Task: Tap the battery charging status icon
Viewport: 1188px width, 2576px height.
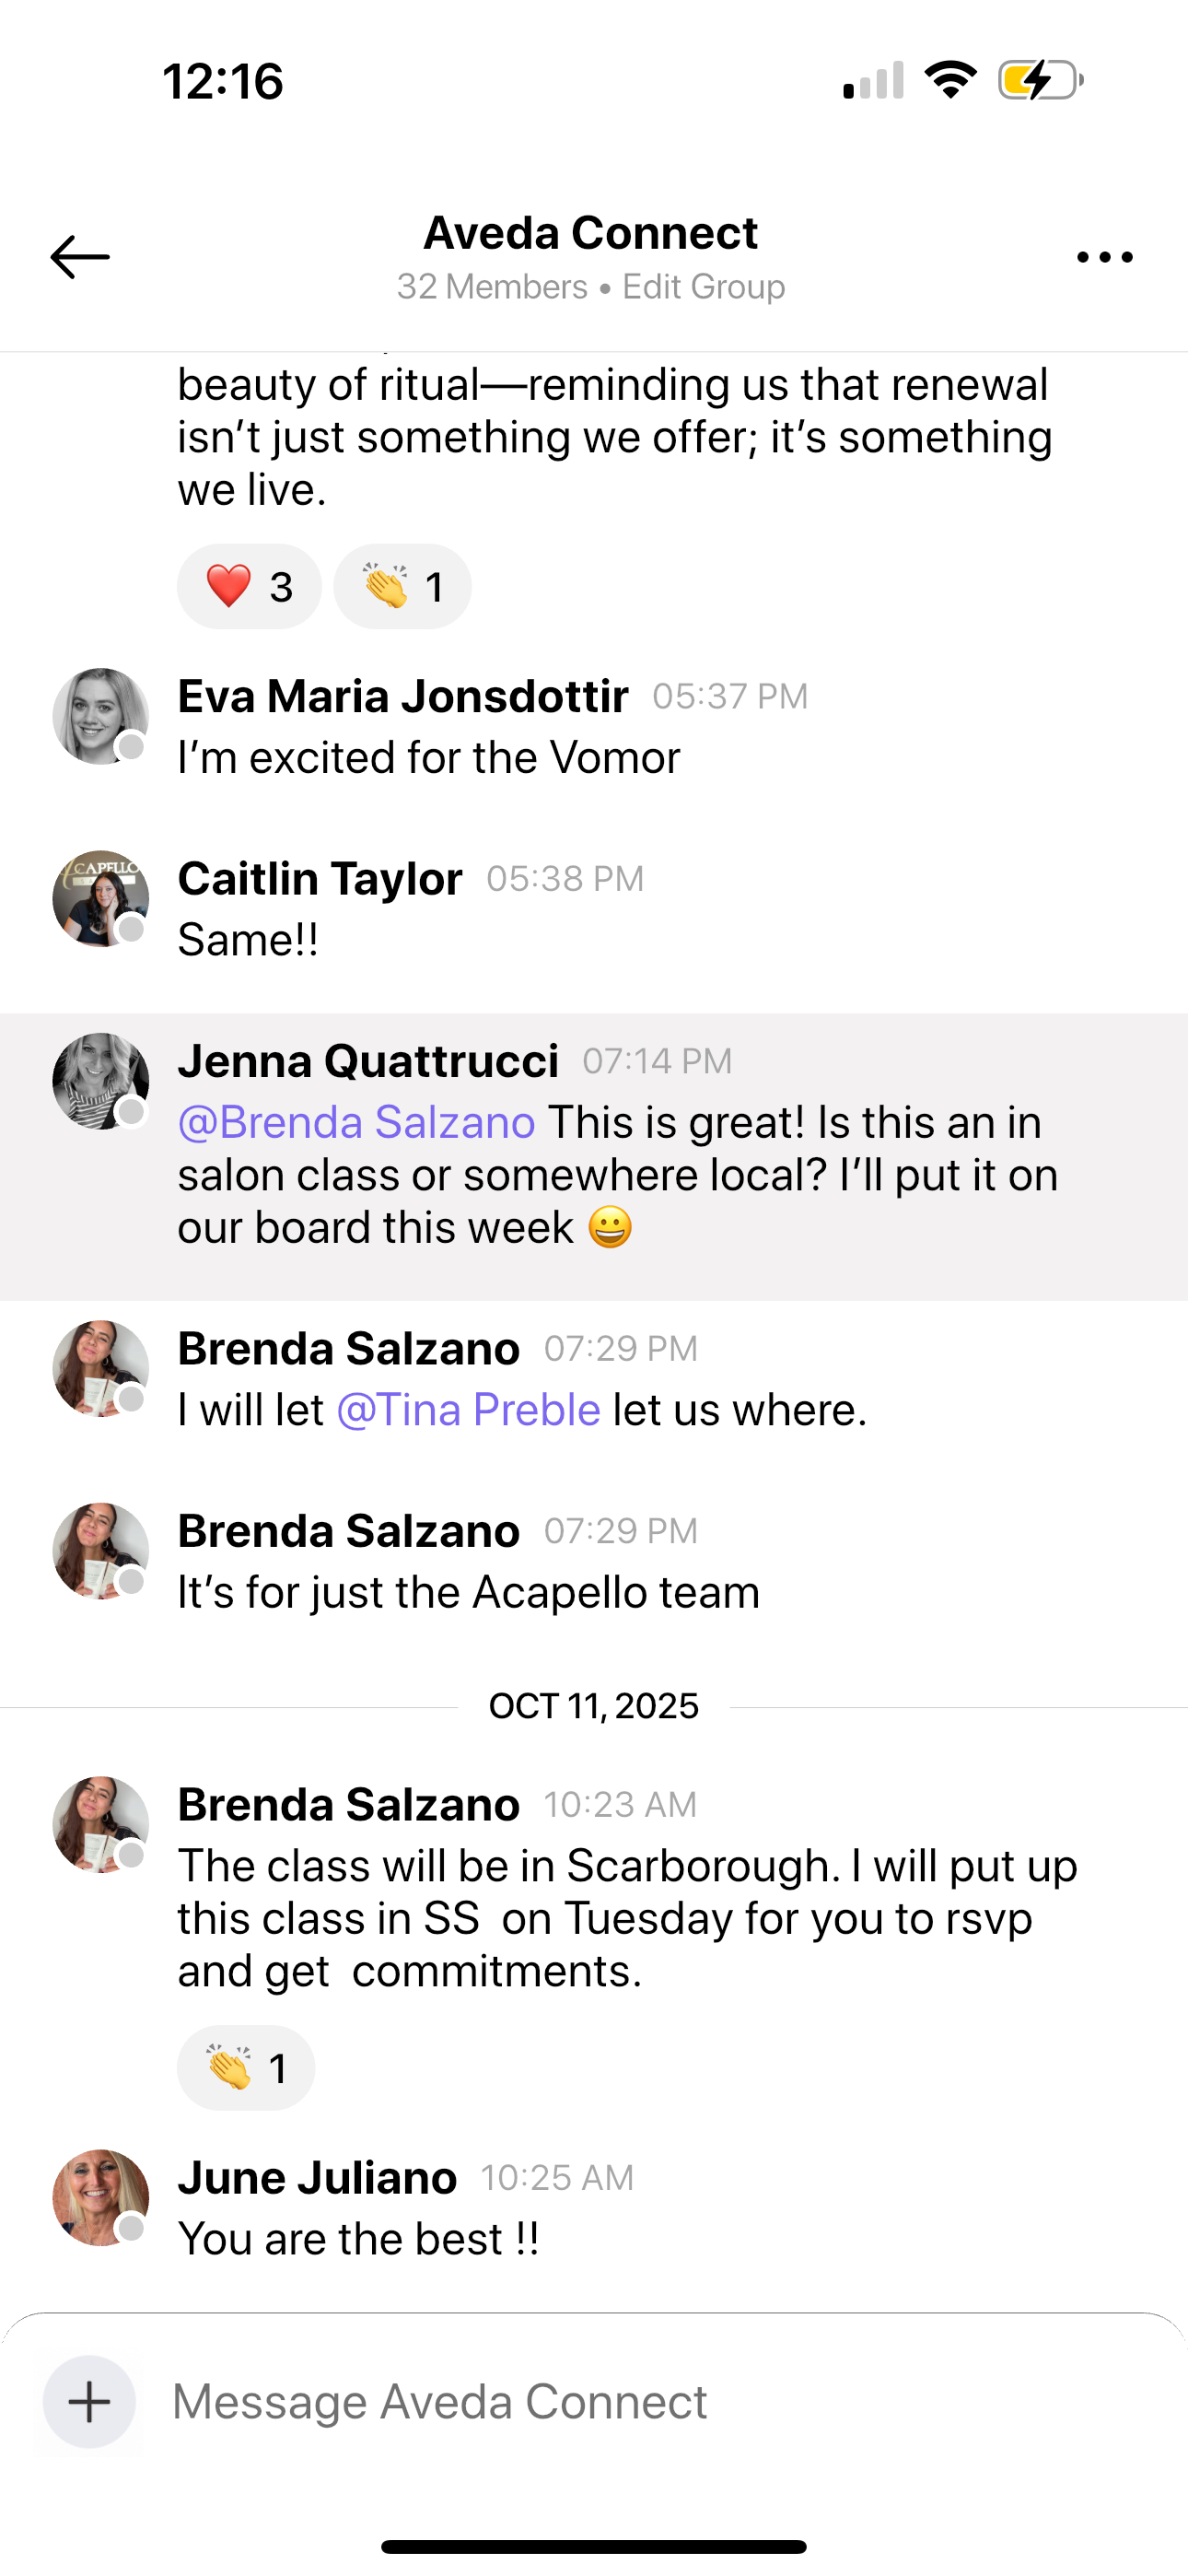Action: 1041,80
